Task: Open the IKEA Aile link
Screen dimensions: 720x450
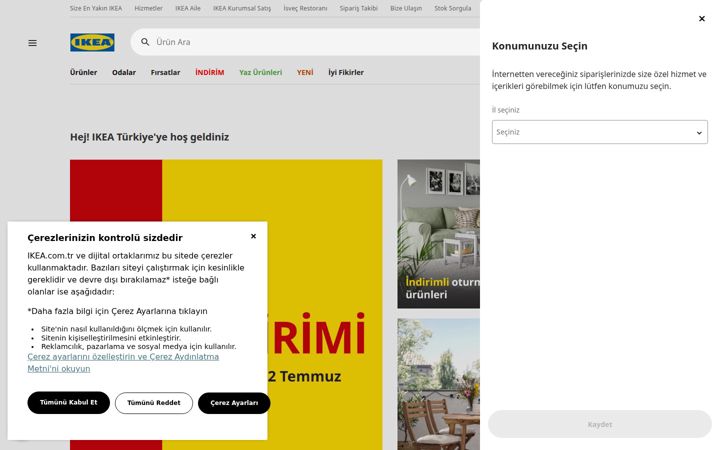Action: click(x=188, y=8)
